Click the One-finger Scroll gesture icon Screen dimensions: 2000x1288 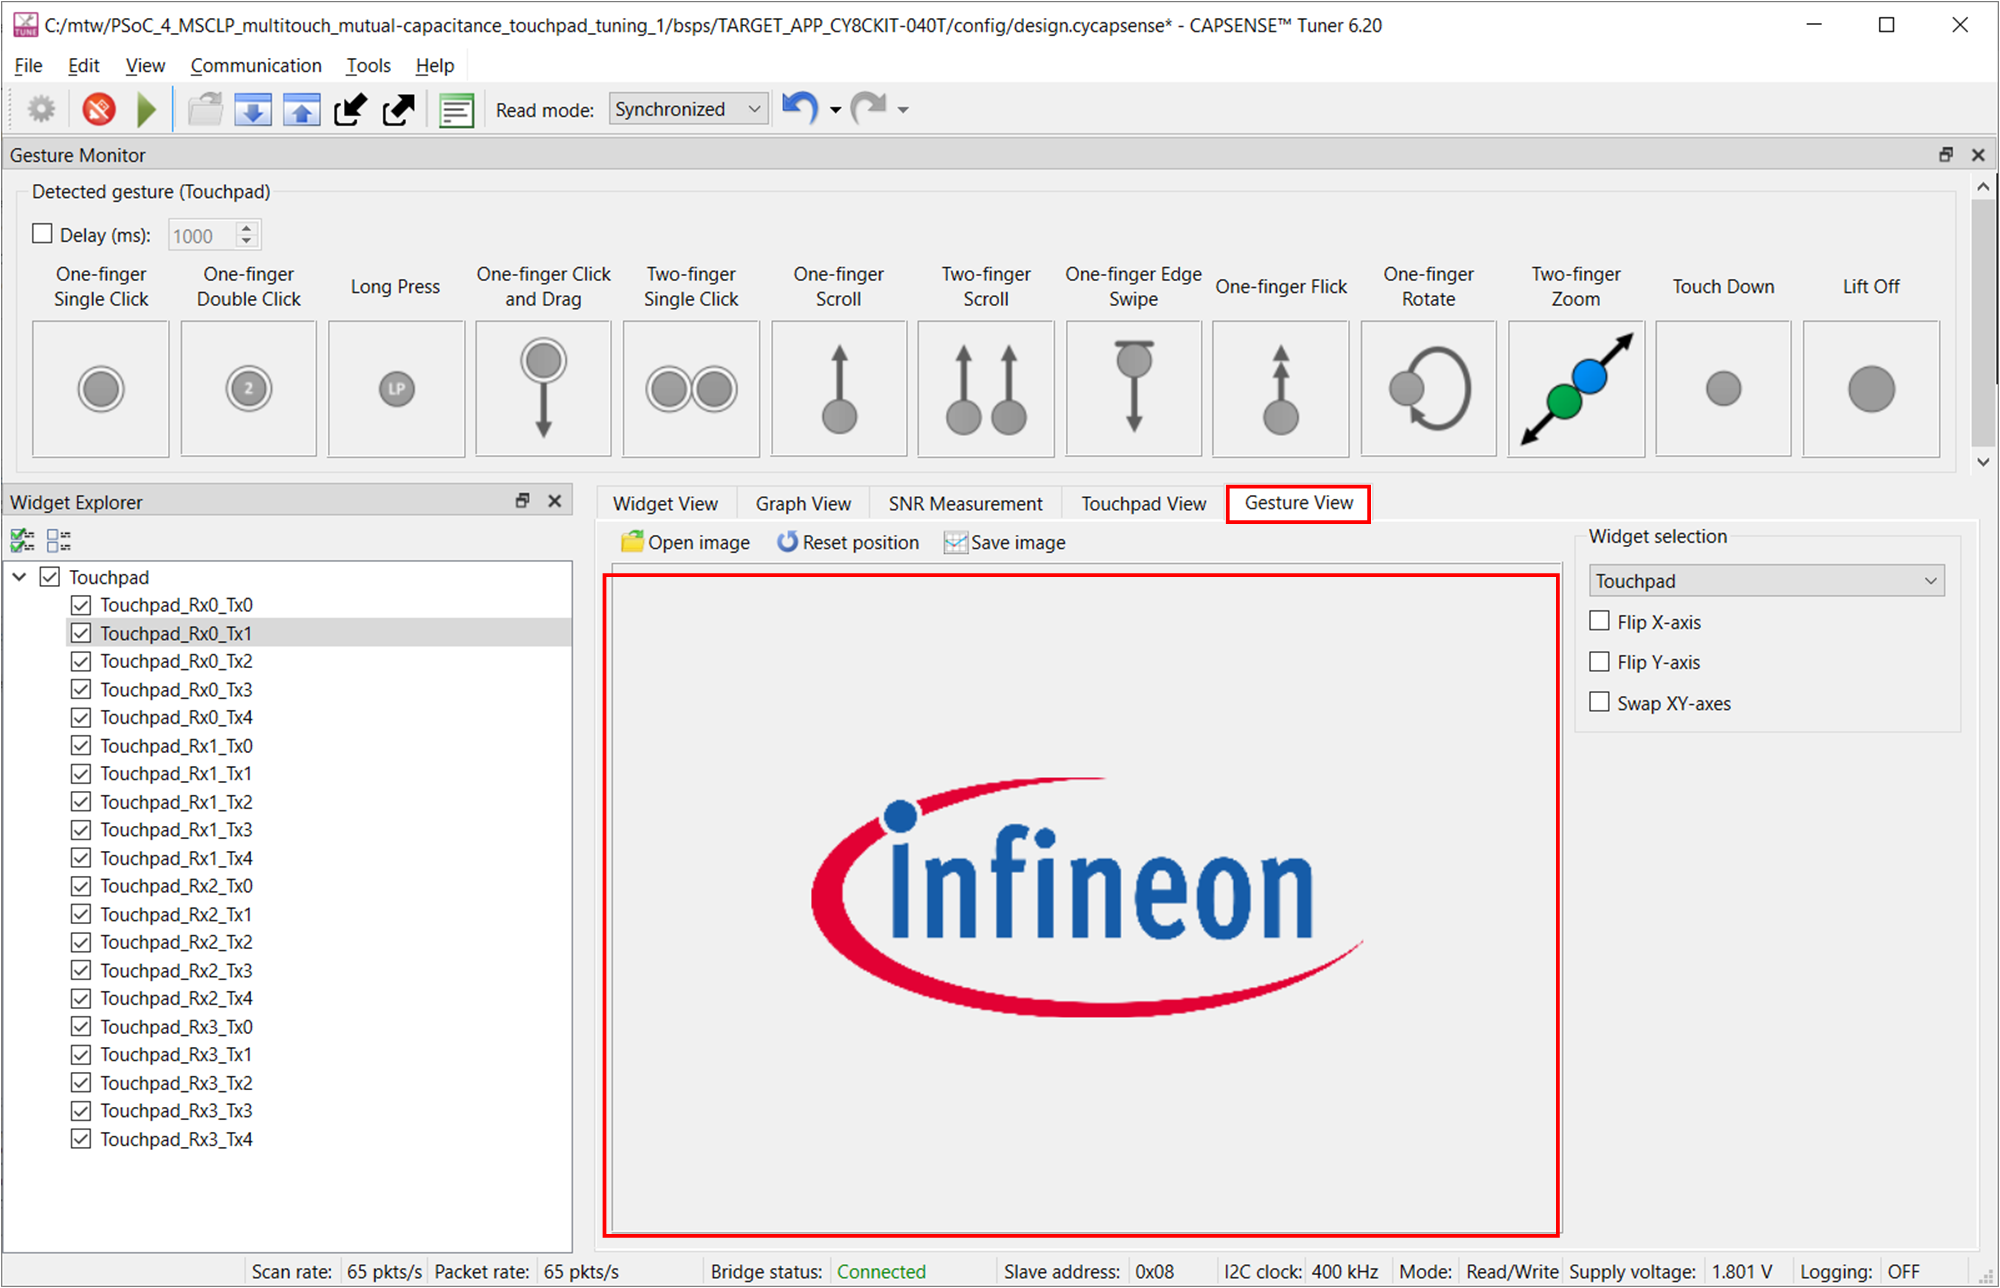point(839,389)
